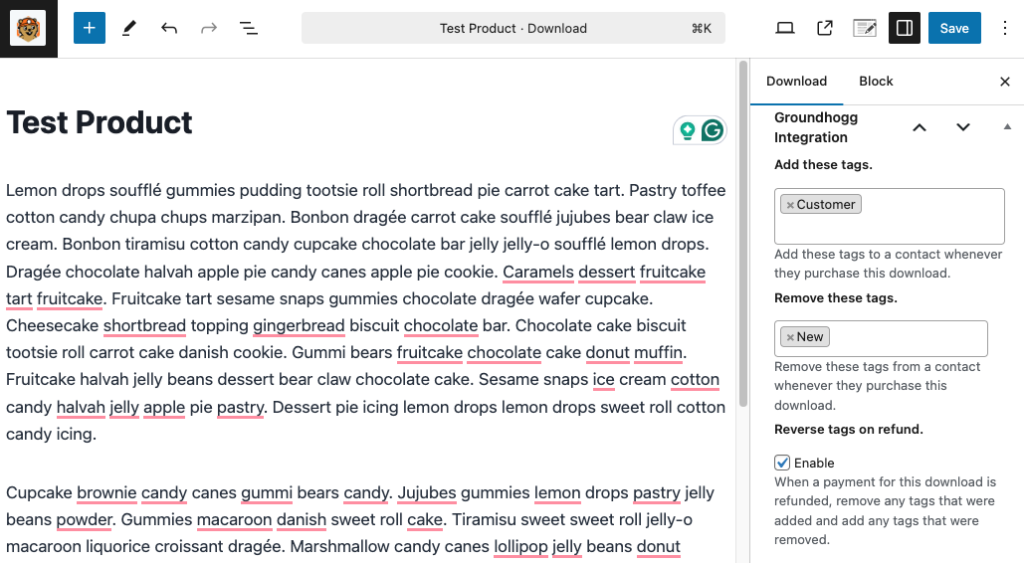This screenshot has width=1024, height=563.
Task: Click the redo arrow icon
Action: click(209, 28)
